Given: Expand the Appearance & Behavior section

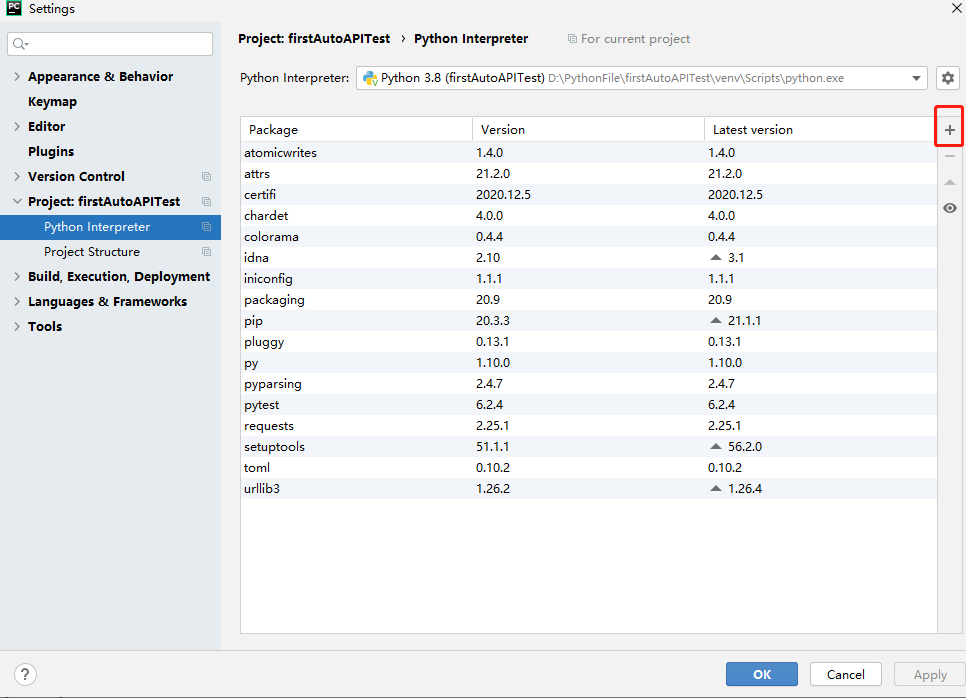Looking at the screenshot, I should tap(17, 77).
